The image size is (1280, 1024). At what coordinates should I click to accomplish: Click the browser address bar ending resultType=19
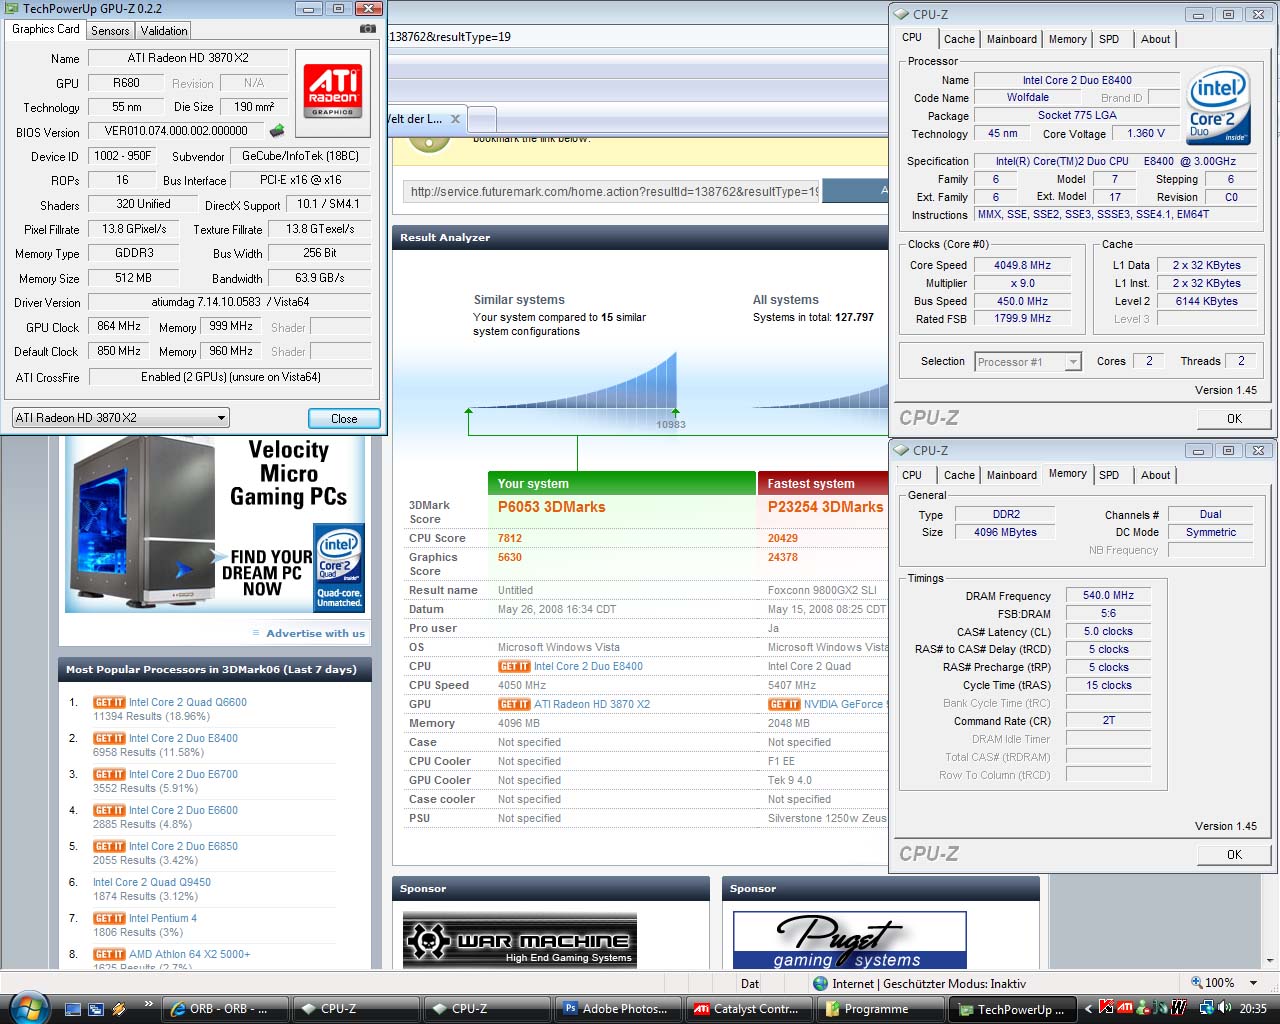[x=636, y=37]
